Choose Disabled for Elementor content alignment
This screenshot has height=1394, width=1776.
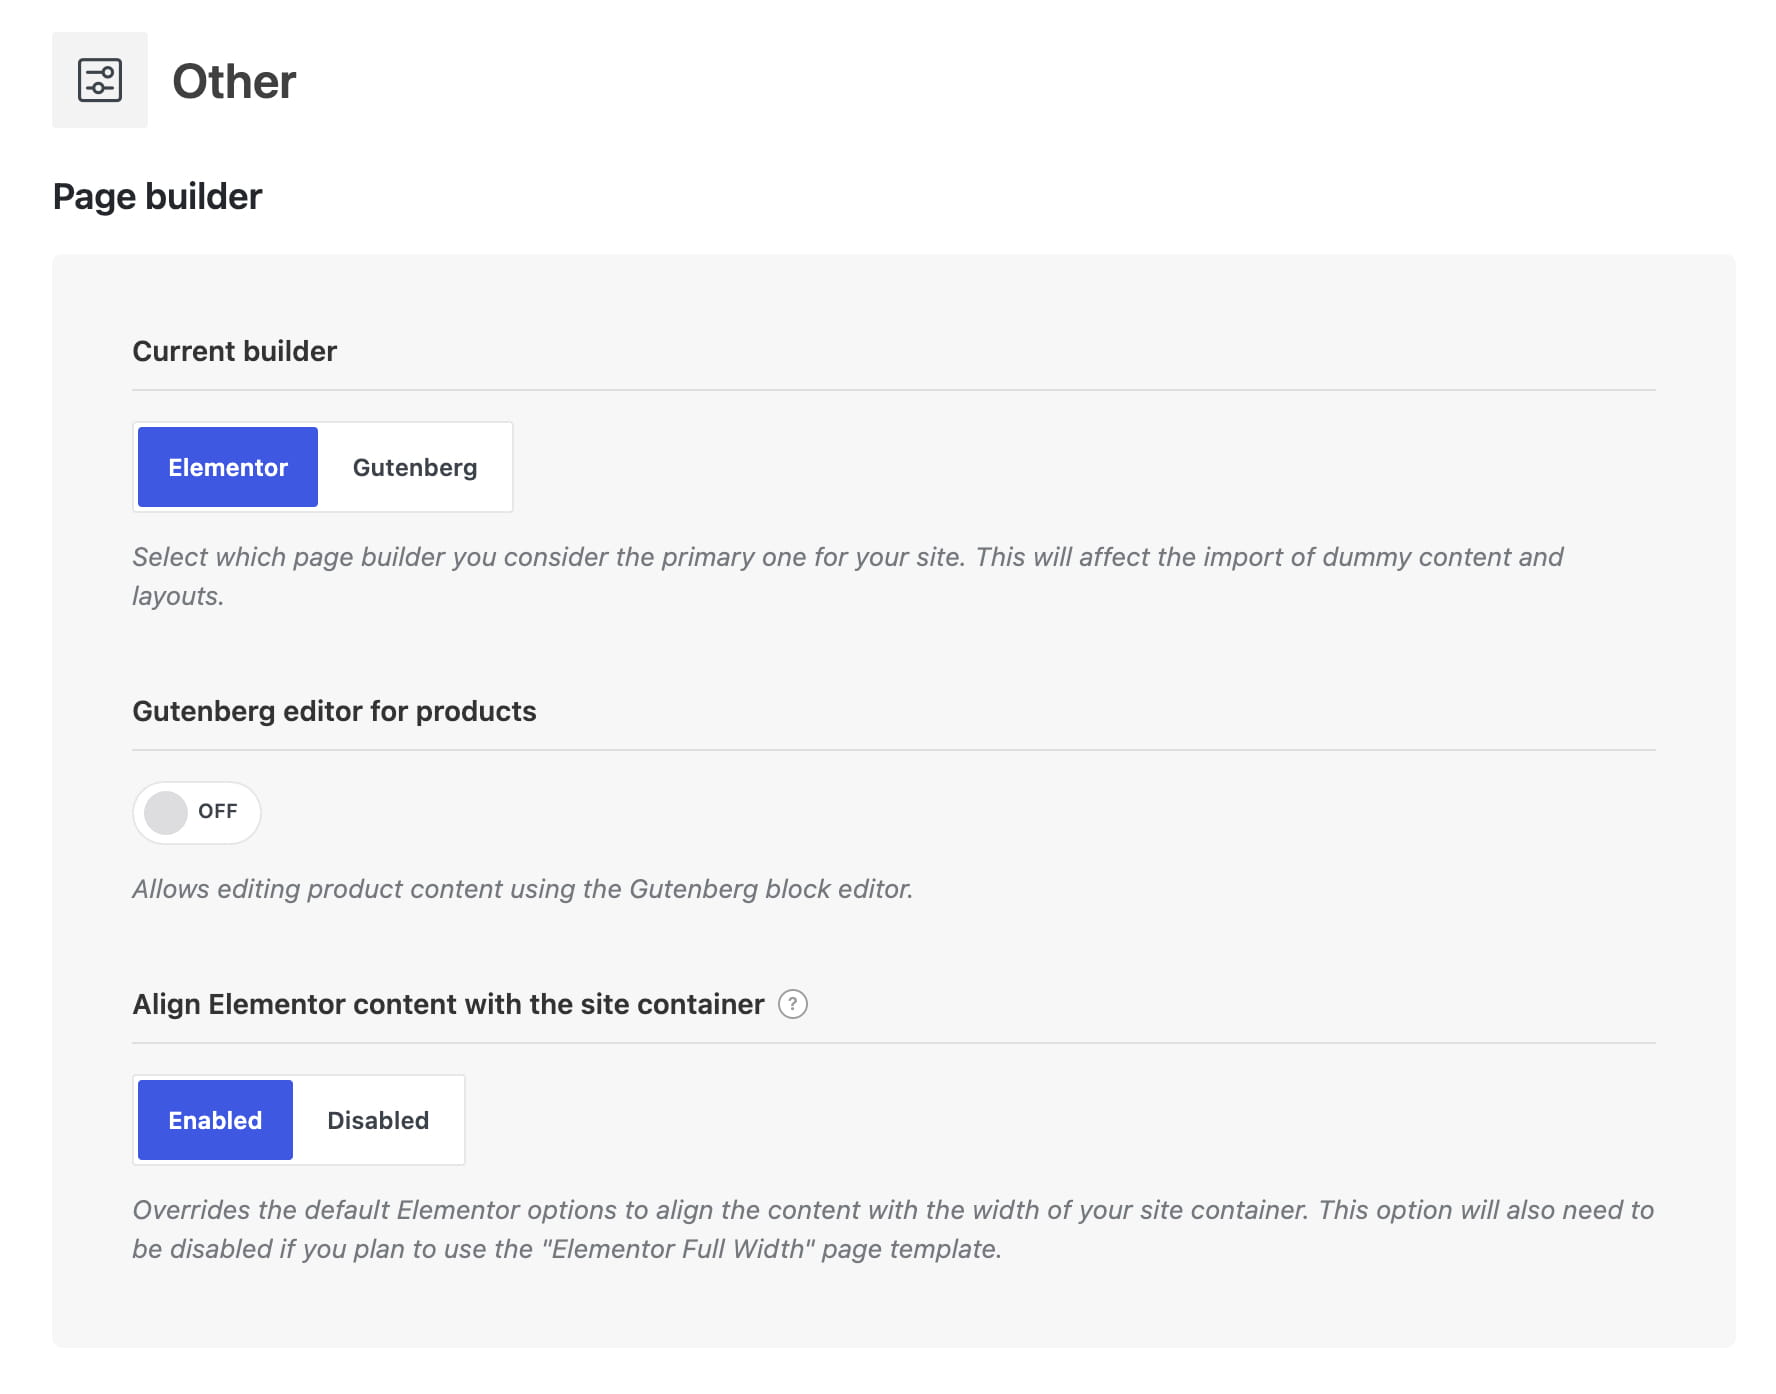pyautogui.click(x=378, y=1120)
